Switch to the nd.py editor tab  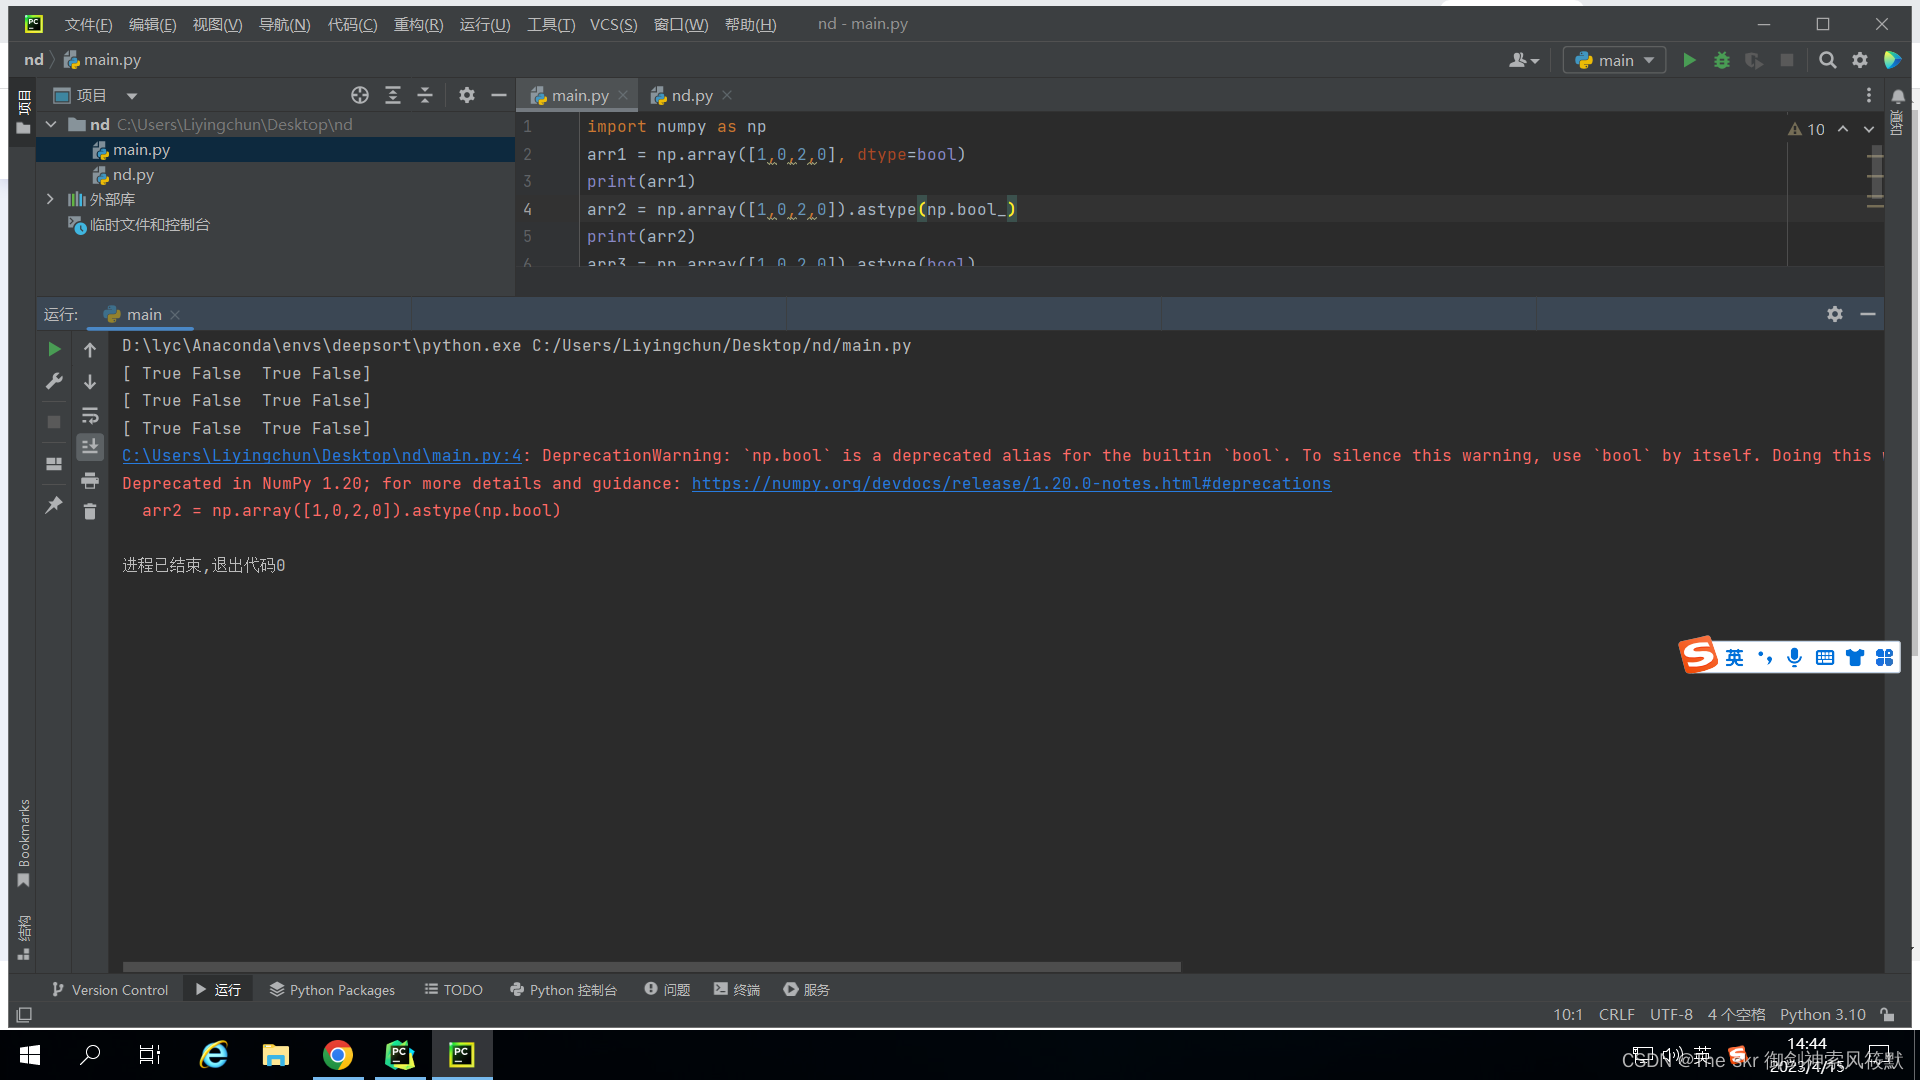point(691,95)
